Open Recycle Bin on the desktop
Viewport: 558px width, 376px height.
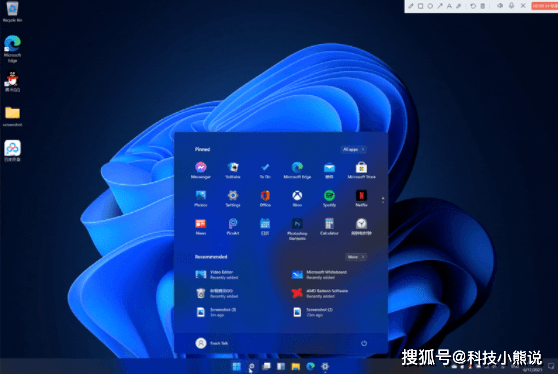pyautogui.click(x=12, y=11)
